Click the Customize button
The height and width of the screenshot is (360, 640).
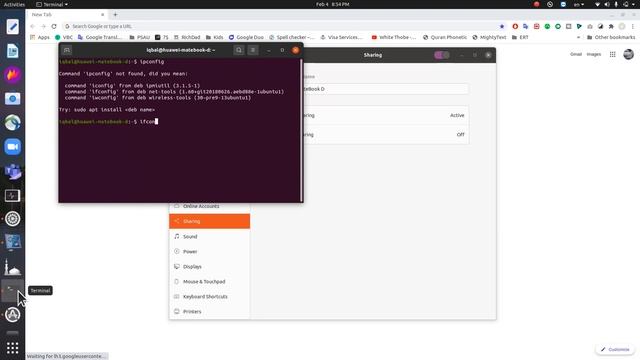pyautogui.click(x=615, y=349)
